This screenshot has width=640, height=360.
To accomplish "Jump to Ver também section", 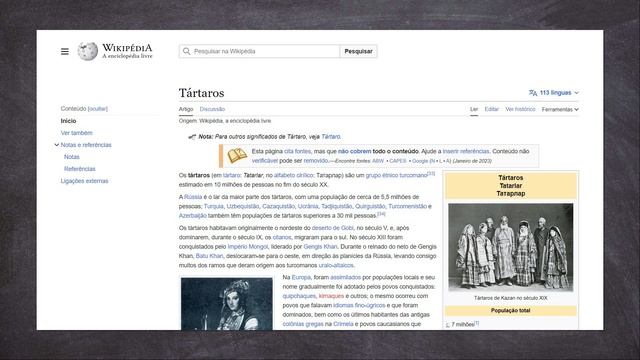I will 76,133.
